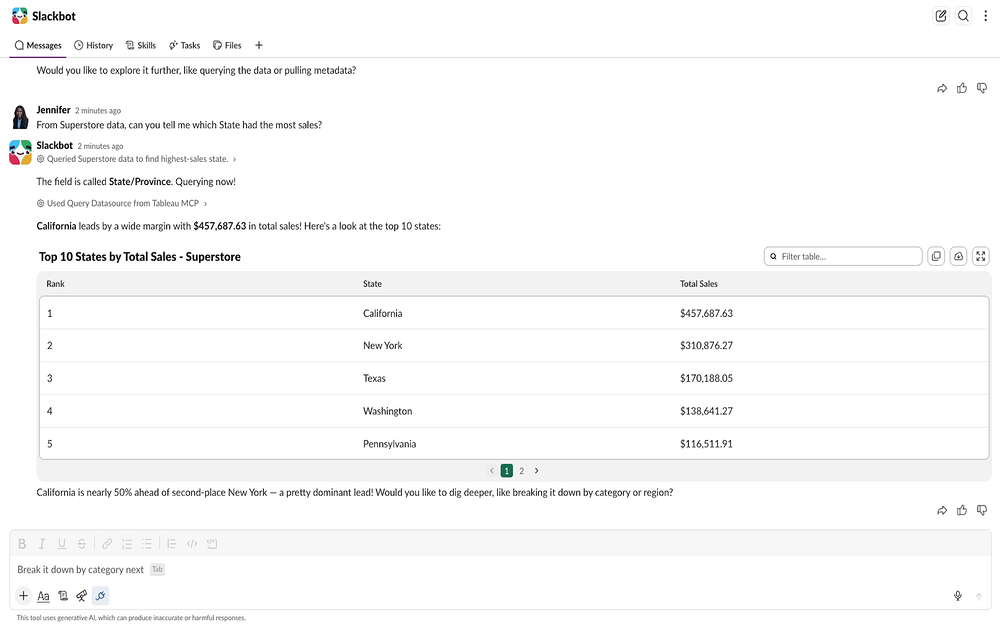Viewport: 1000px width, 625px height.
Task: Click Jennifer's profile avatar
Action: tap(20, 117)
